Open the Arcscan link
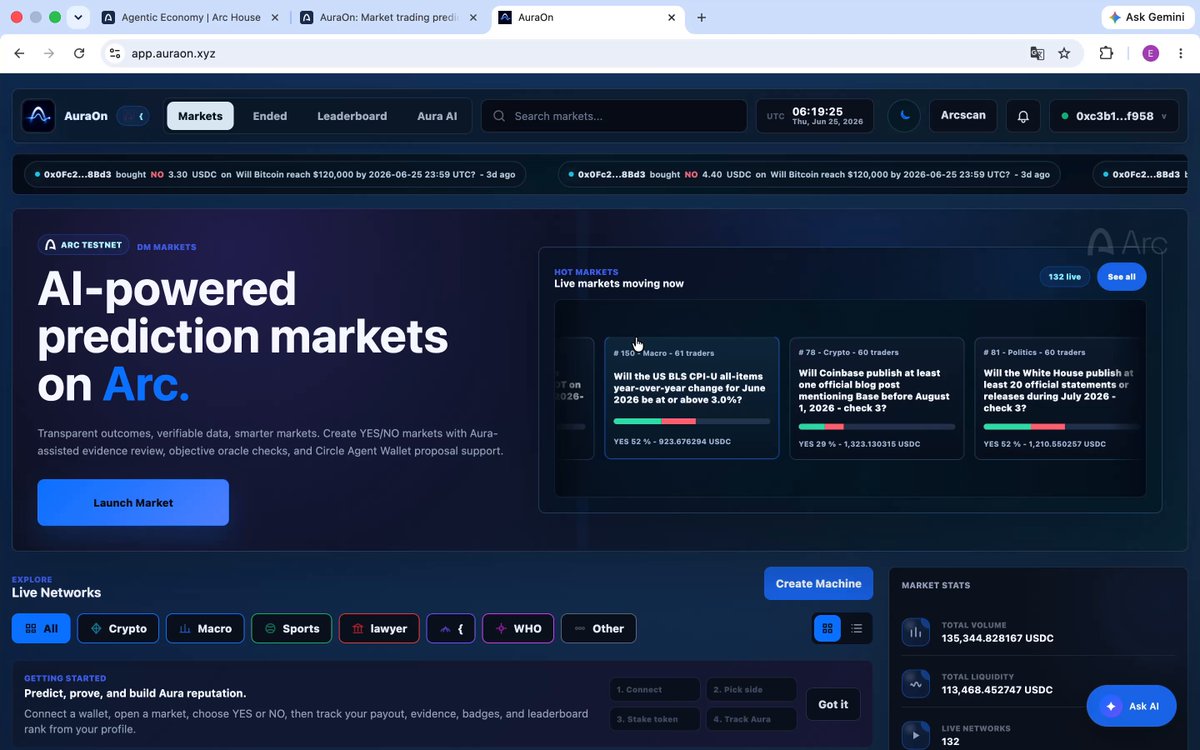The height and width of the screenshot is (750, 1200). point(963,116)
